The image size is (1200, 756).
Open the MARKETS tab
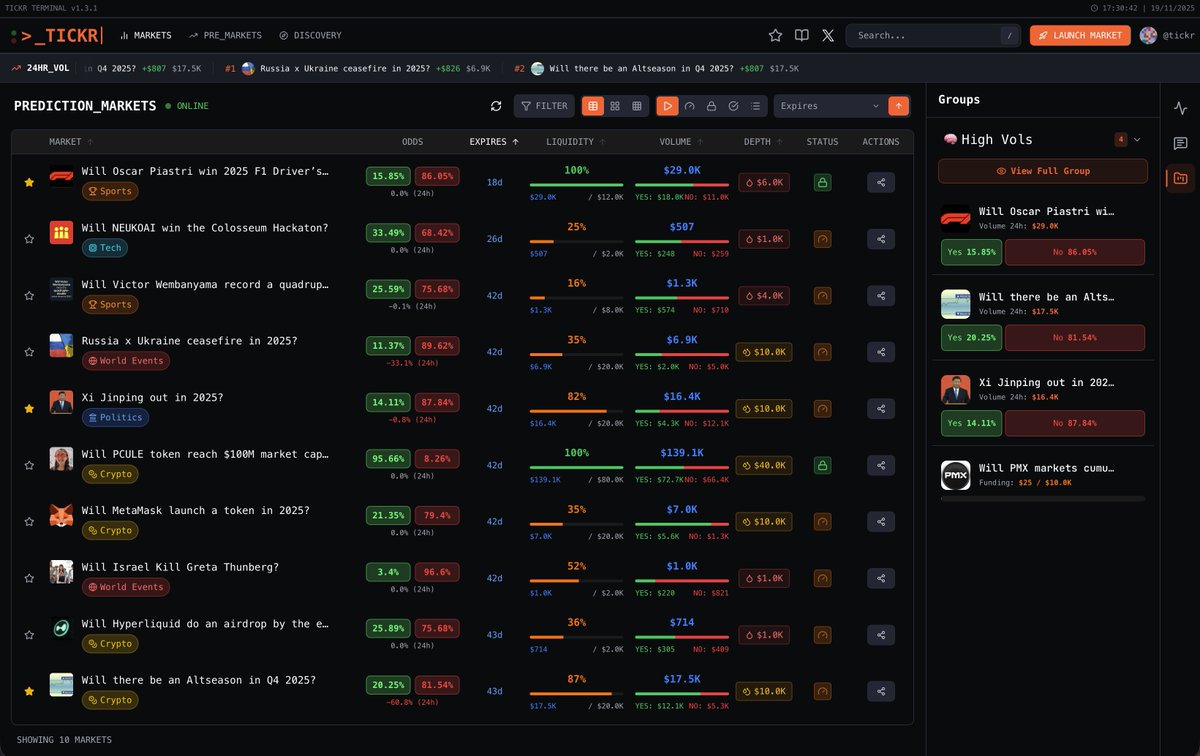(x=146, y=35)
